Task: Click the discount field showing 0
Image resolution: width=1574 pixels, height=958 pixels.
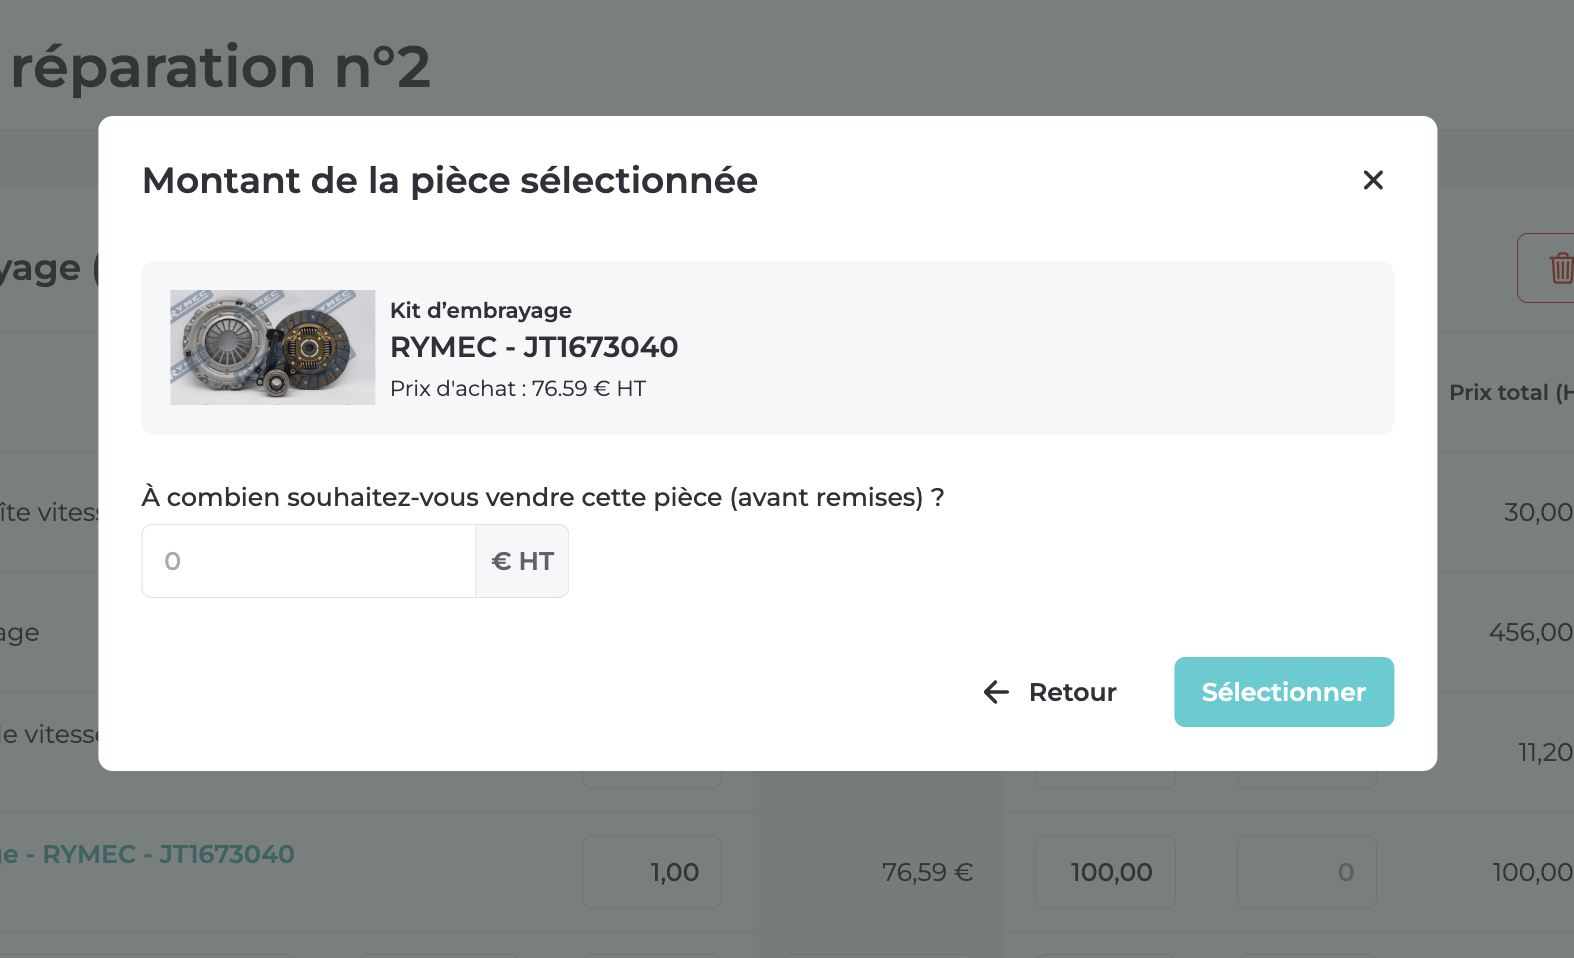Action: [1307, 872]
